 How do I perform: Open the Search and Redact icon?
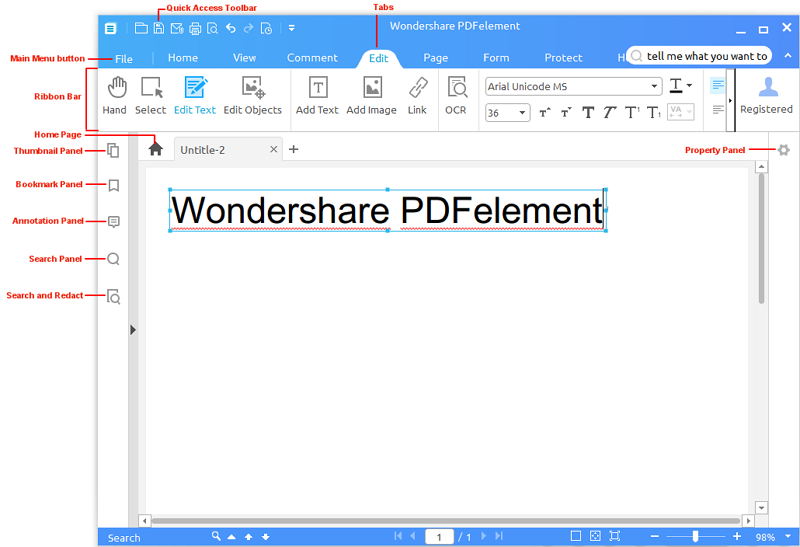click(x=113, y=296)
